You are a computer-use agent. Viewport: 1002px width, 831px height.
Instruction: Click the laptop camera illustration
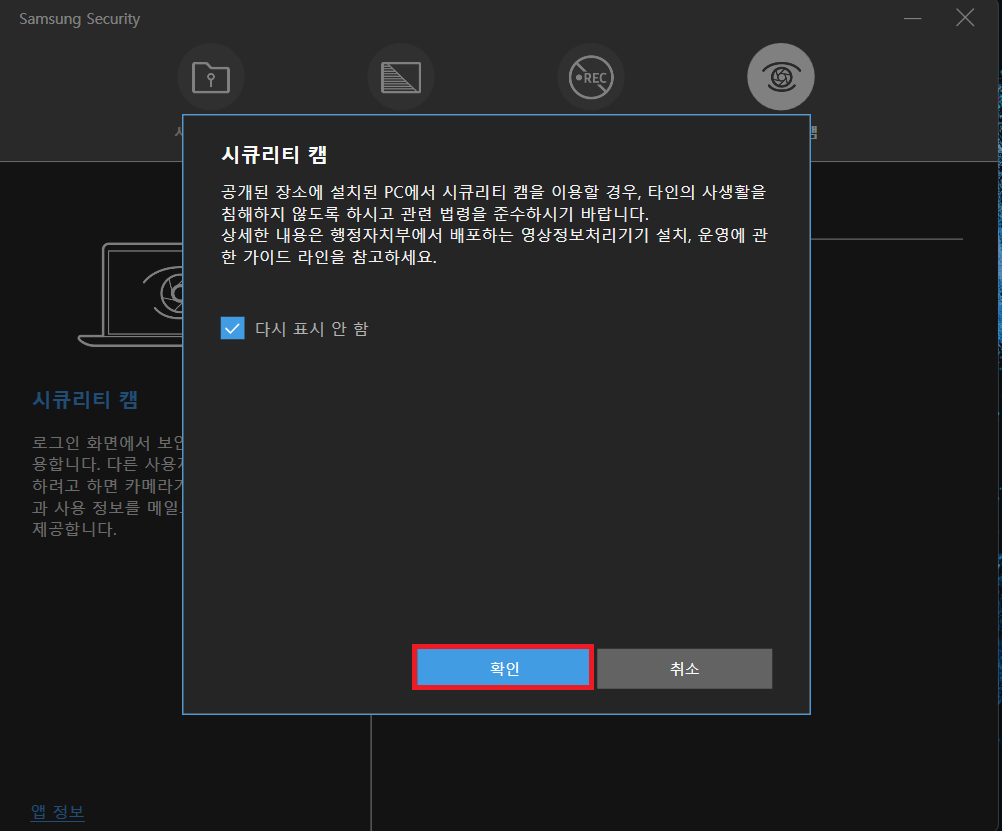[x=131, y=294]
